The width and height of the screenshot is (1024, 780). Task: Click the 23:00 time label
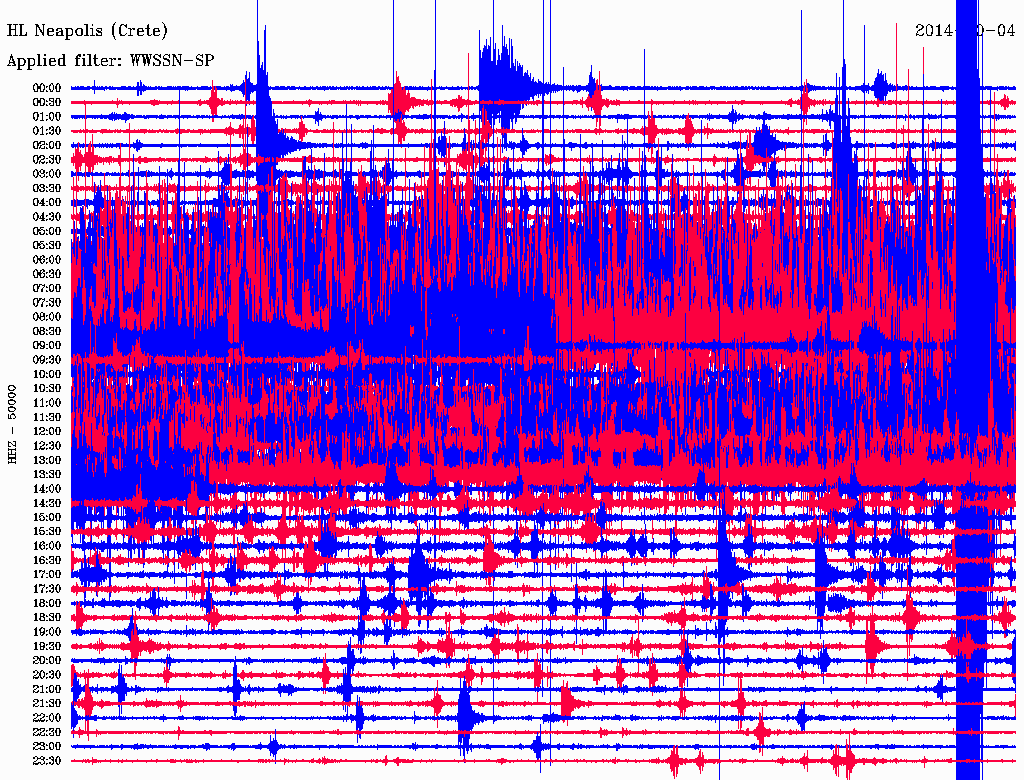coord(47,747)
